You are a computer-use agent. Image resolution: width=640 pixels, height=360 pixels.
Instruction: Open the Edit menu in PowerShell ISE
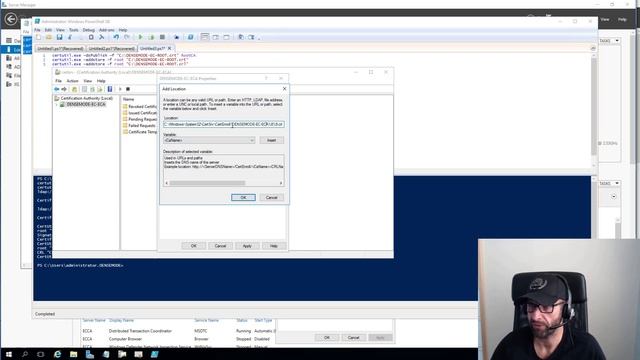48,30
